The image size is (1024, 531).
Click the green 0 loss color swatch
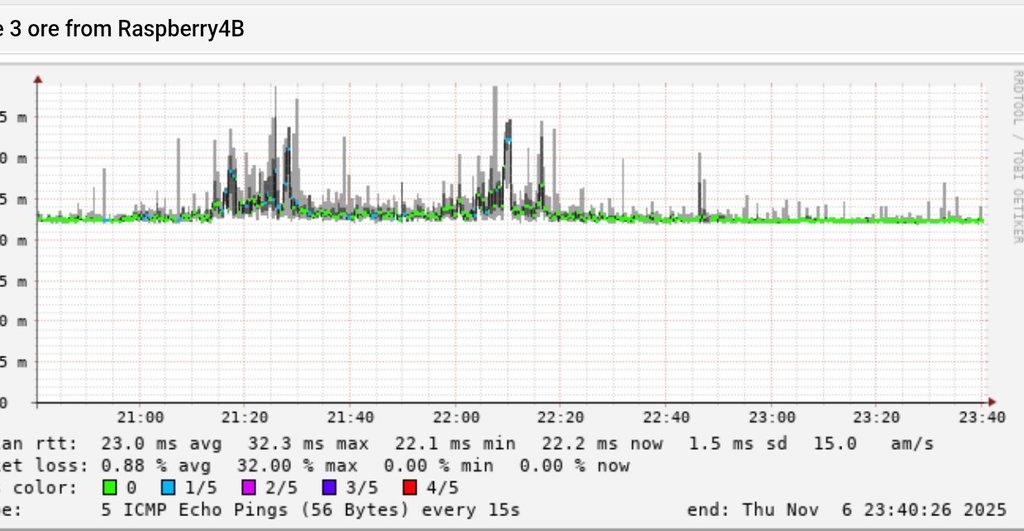point(110,487)
